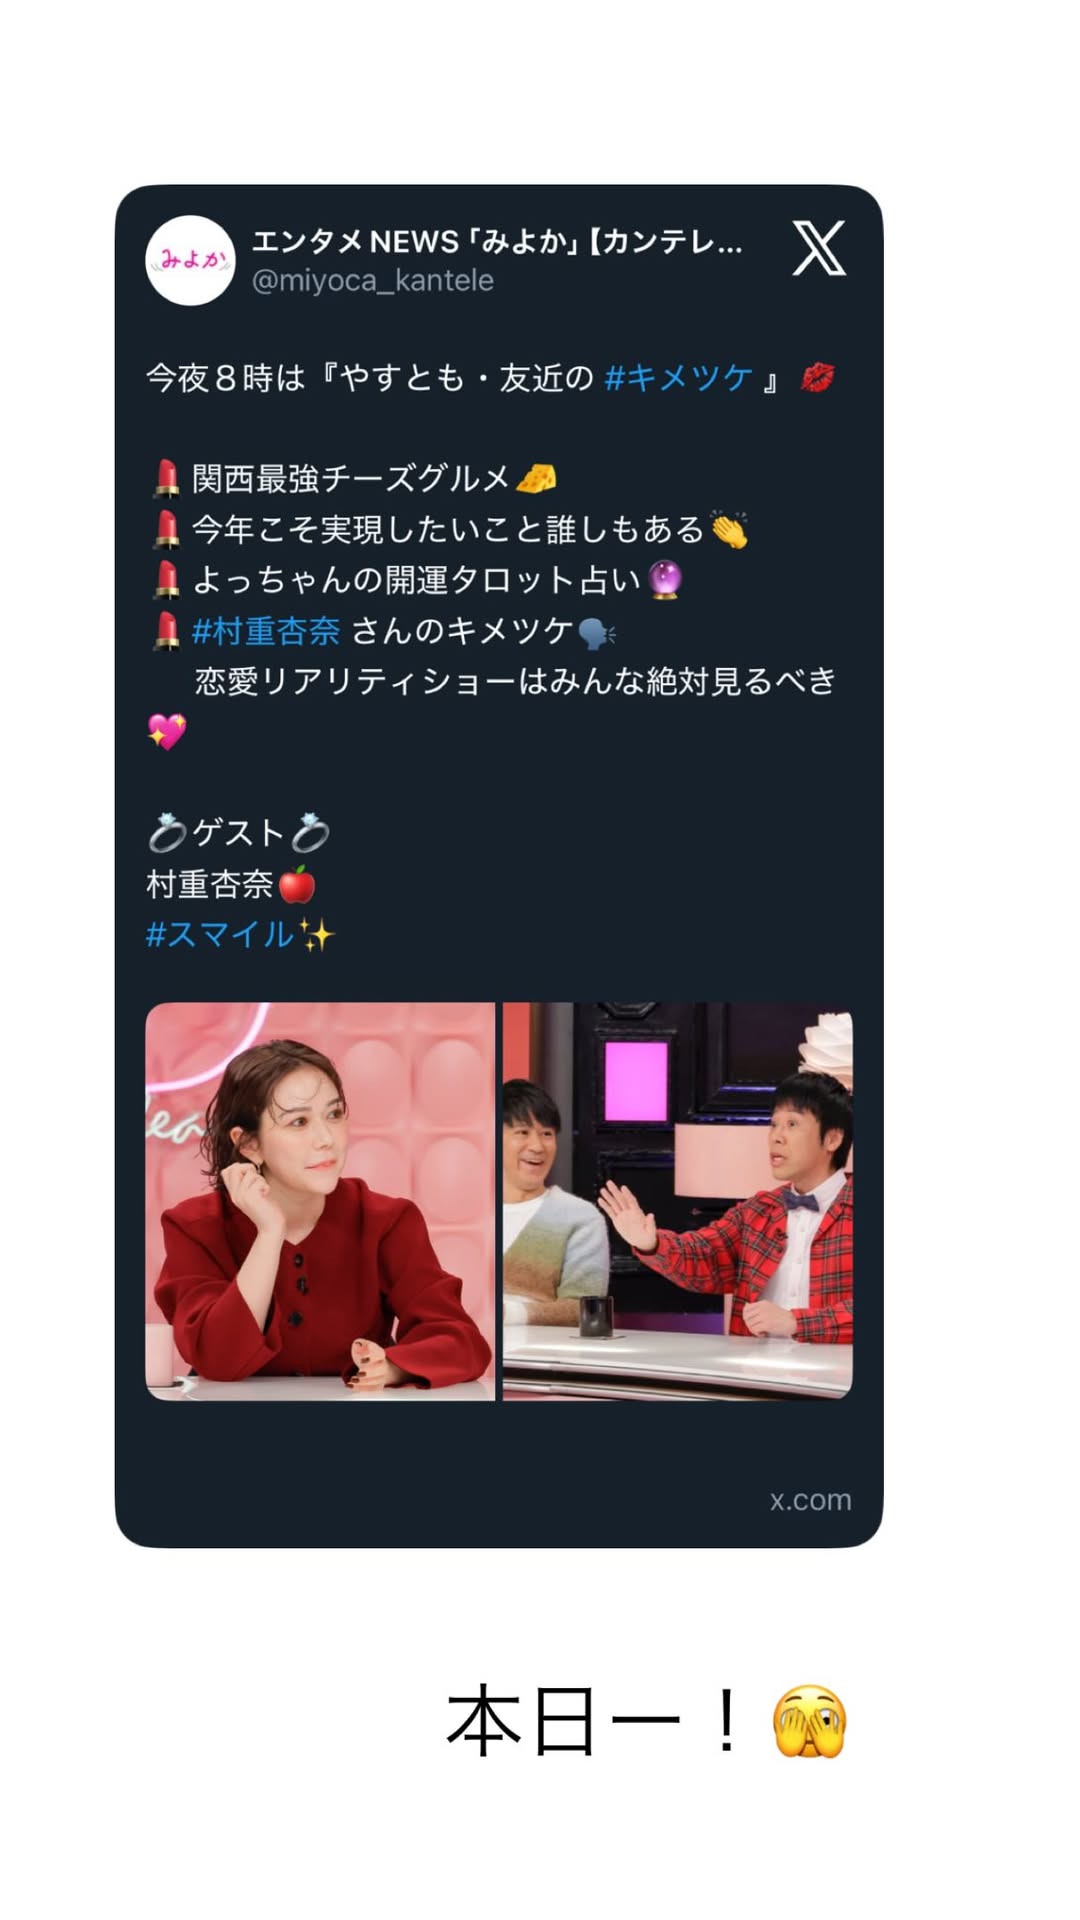The width and height of the screenshot is (1080, 1920).
Task: Open the みよか profile avatar
Action: pos(190,260)
